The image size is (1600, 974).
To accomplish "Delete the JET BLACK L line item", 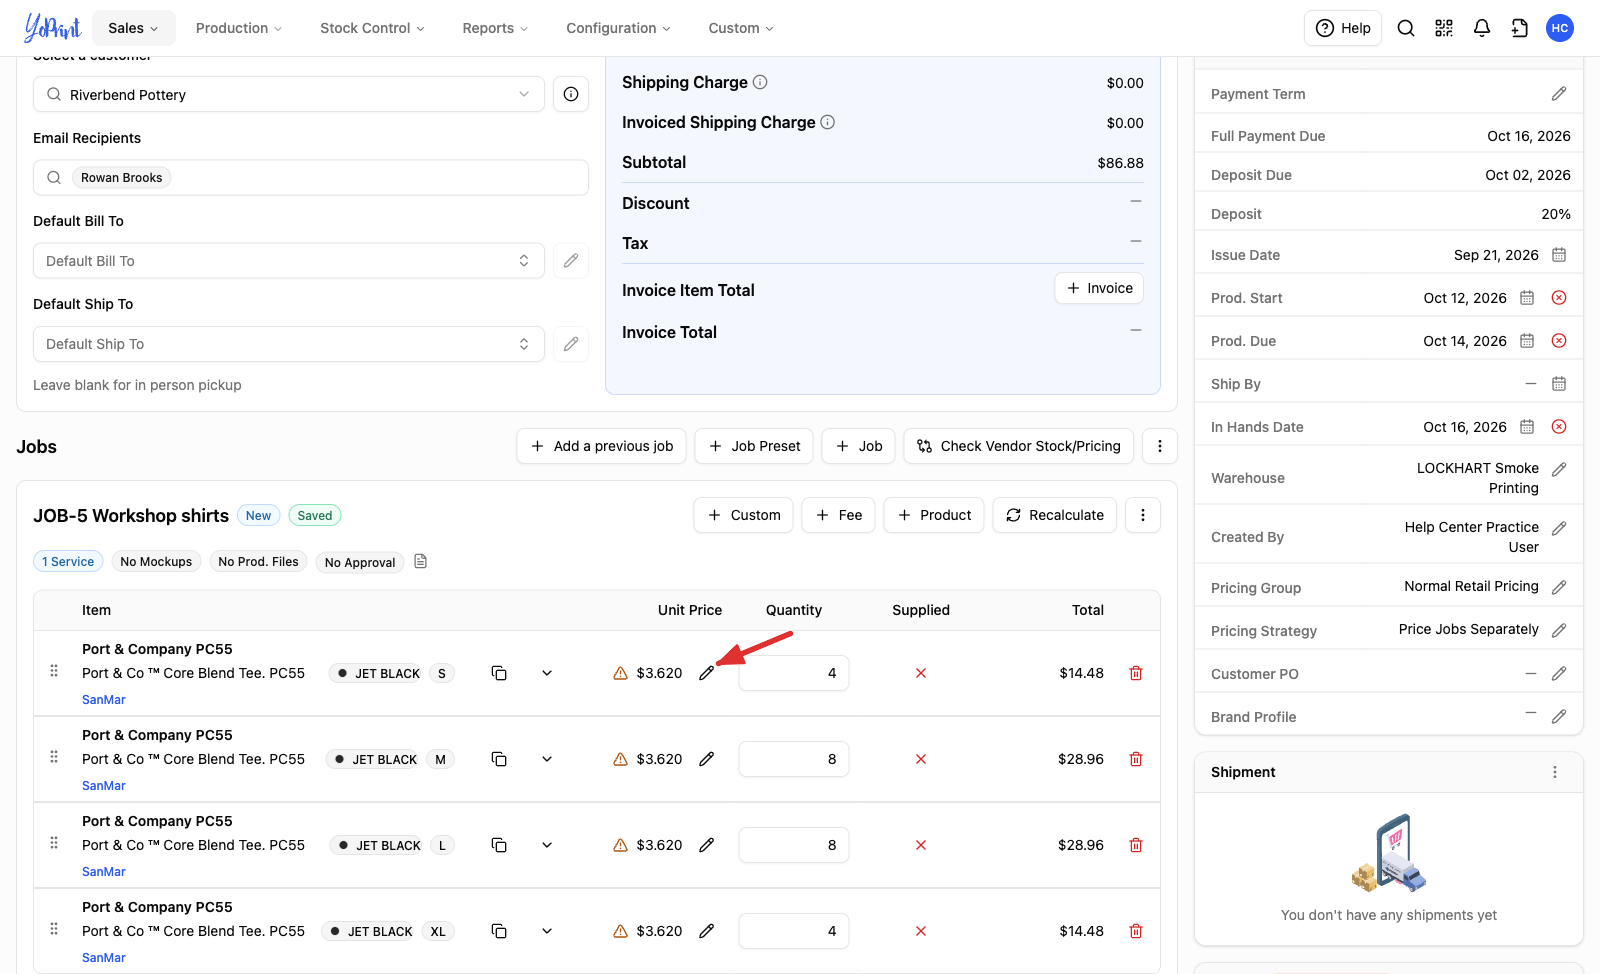I will click(x=1136, y=845).
